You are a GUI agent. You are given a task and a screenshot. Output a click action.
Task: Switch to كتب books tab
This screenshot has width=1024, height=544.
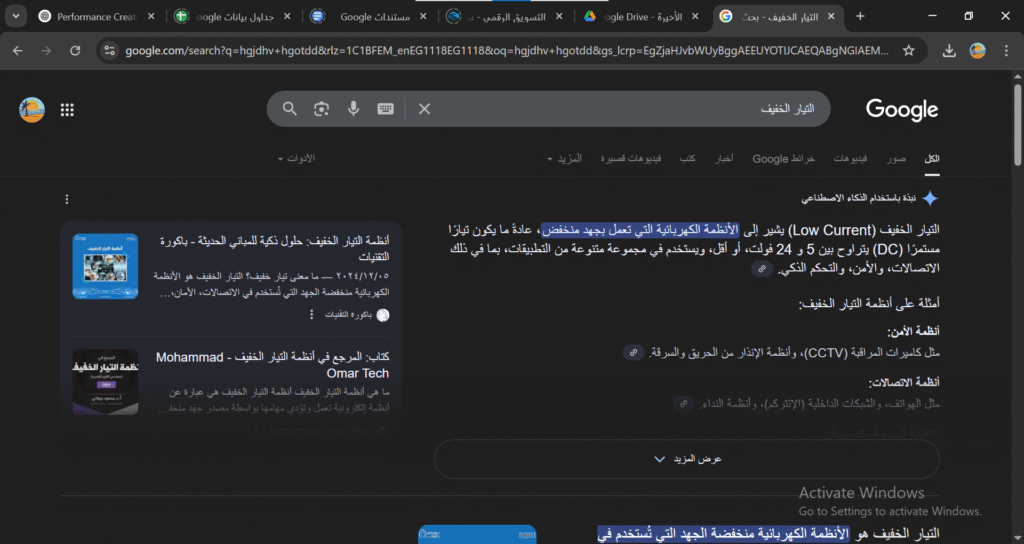687,159
